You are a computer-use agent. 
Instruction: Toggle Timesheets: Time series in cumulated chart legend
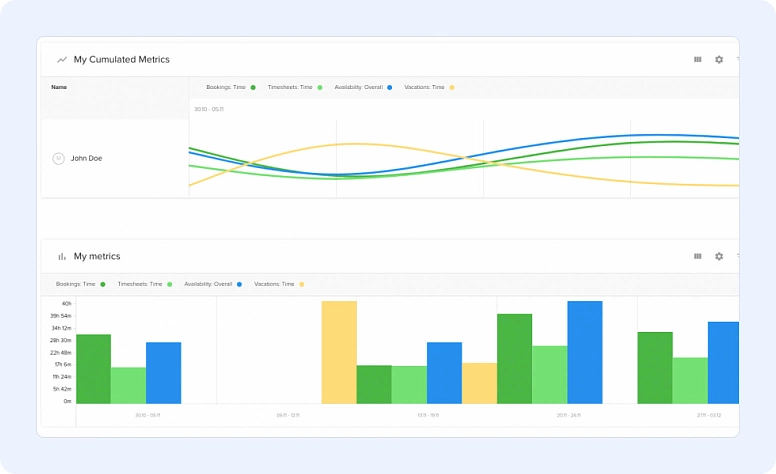294,88
